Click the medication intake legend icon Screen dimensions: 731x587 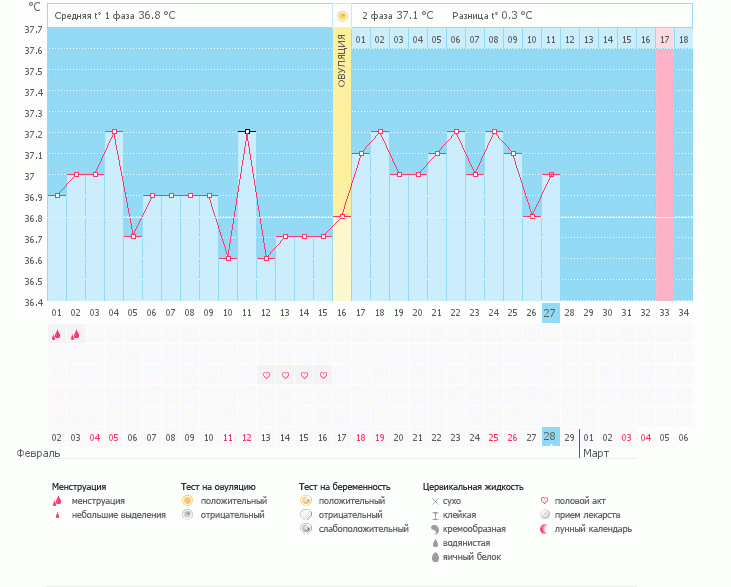544,514
